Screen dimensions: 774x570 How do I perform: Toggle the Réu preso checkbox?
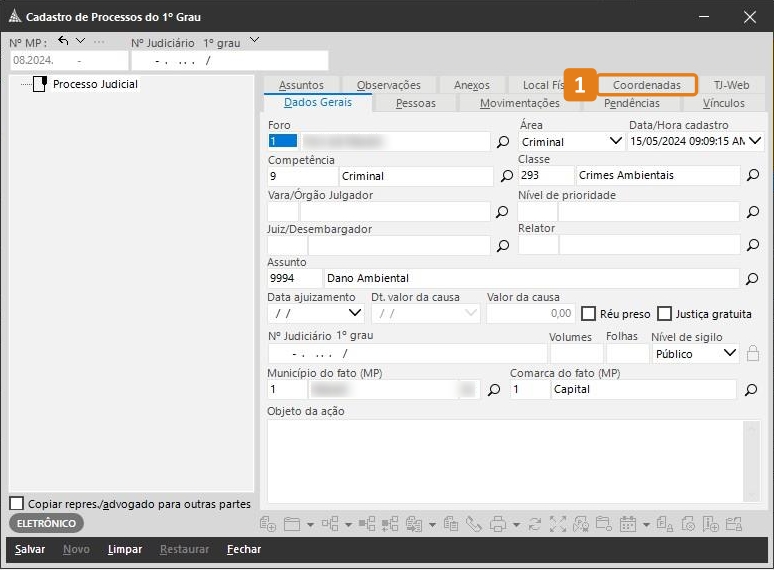588,314
